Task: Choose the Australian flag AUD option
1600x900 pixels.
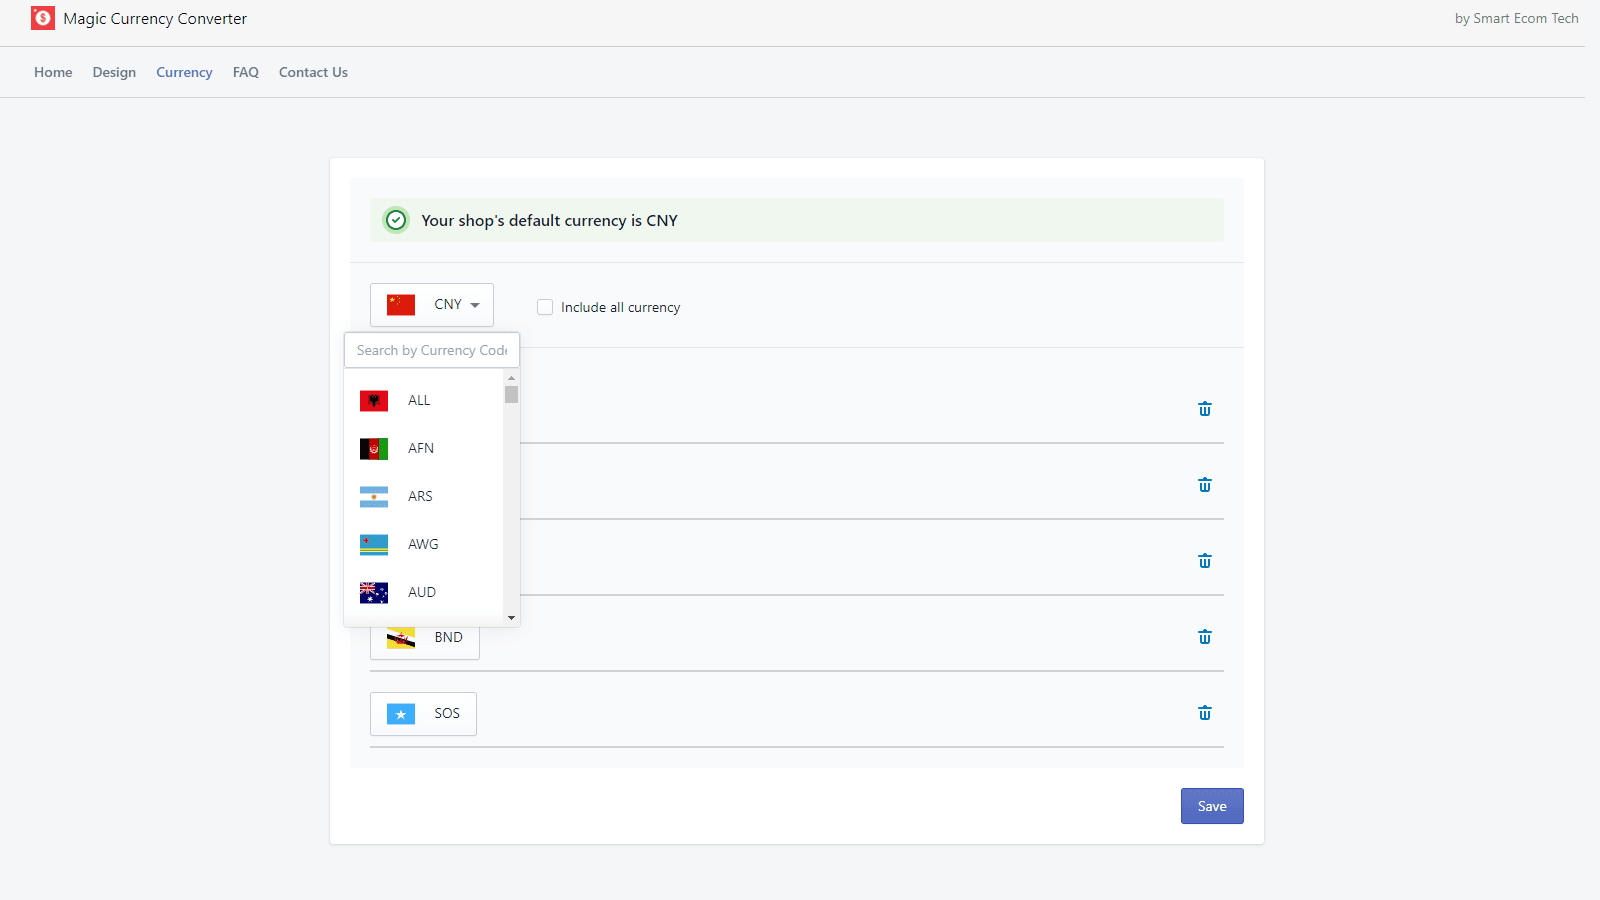Action: [421, 593]
